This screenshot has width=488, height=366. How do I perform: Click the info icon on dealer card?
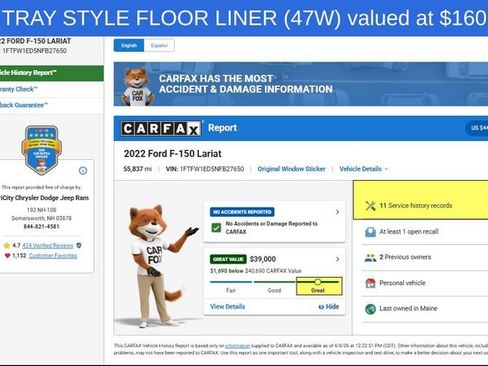click(83, 171)
